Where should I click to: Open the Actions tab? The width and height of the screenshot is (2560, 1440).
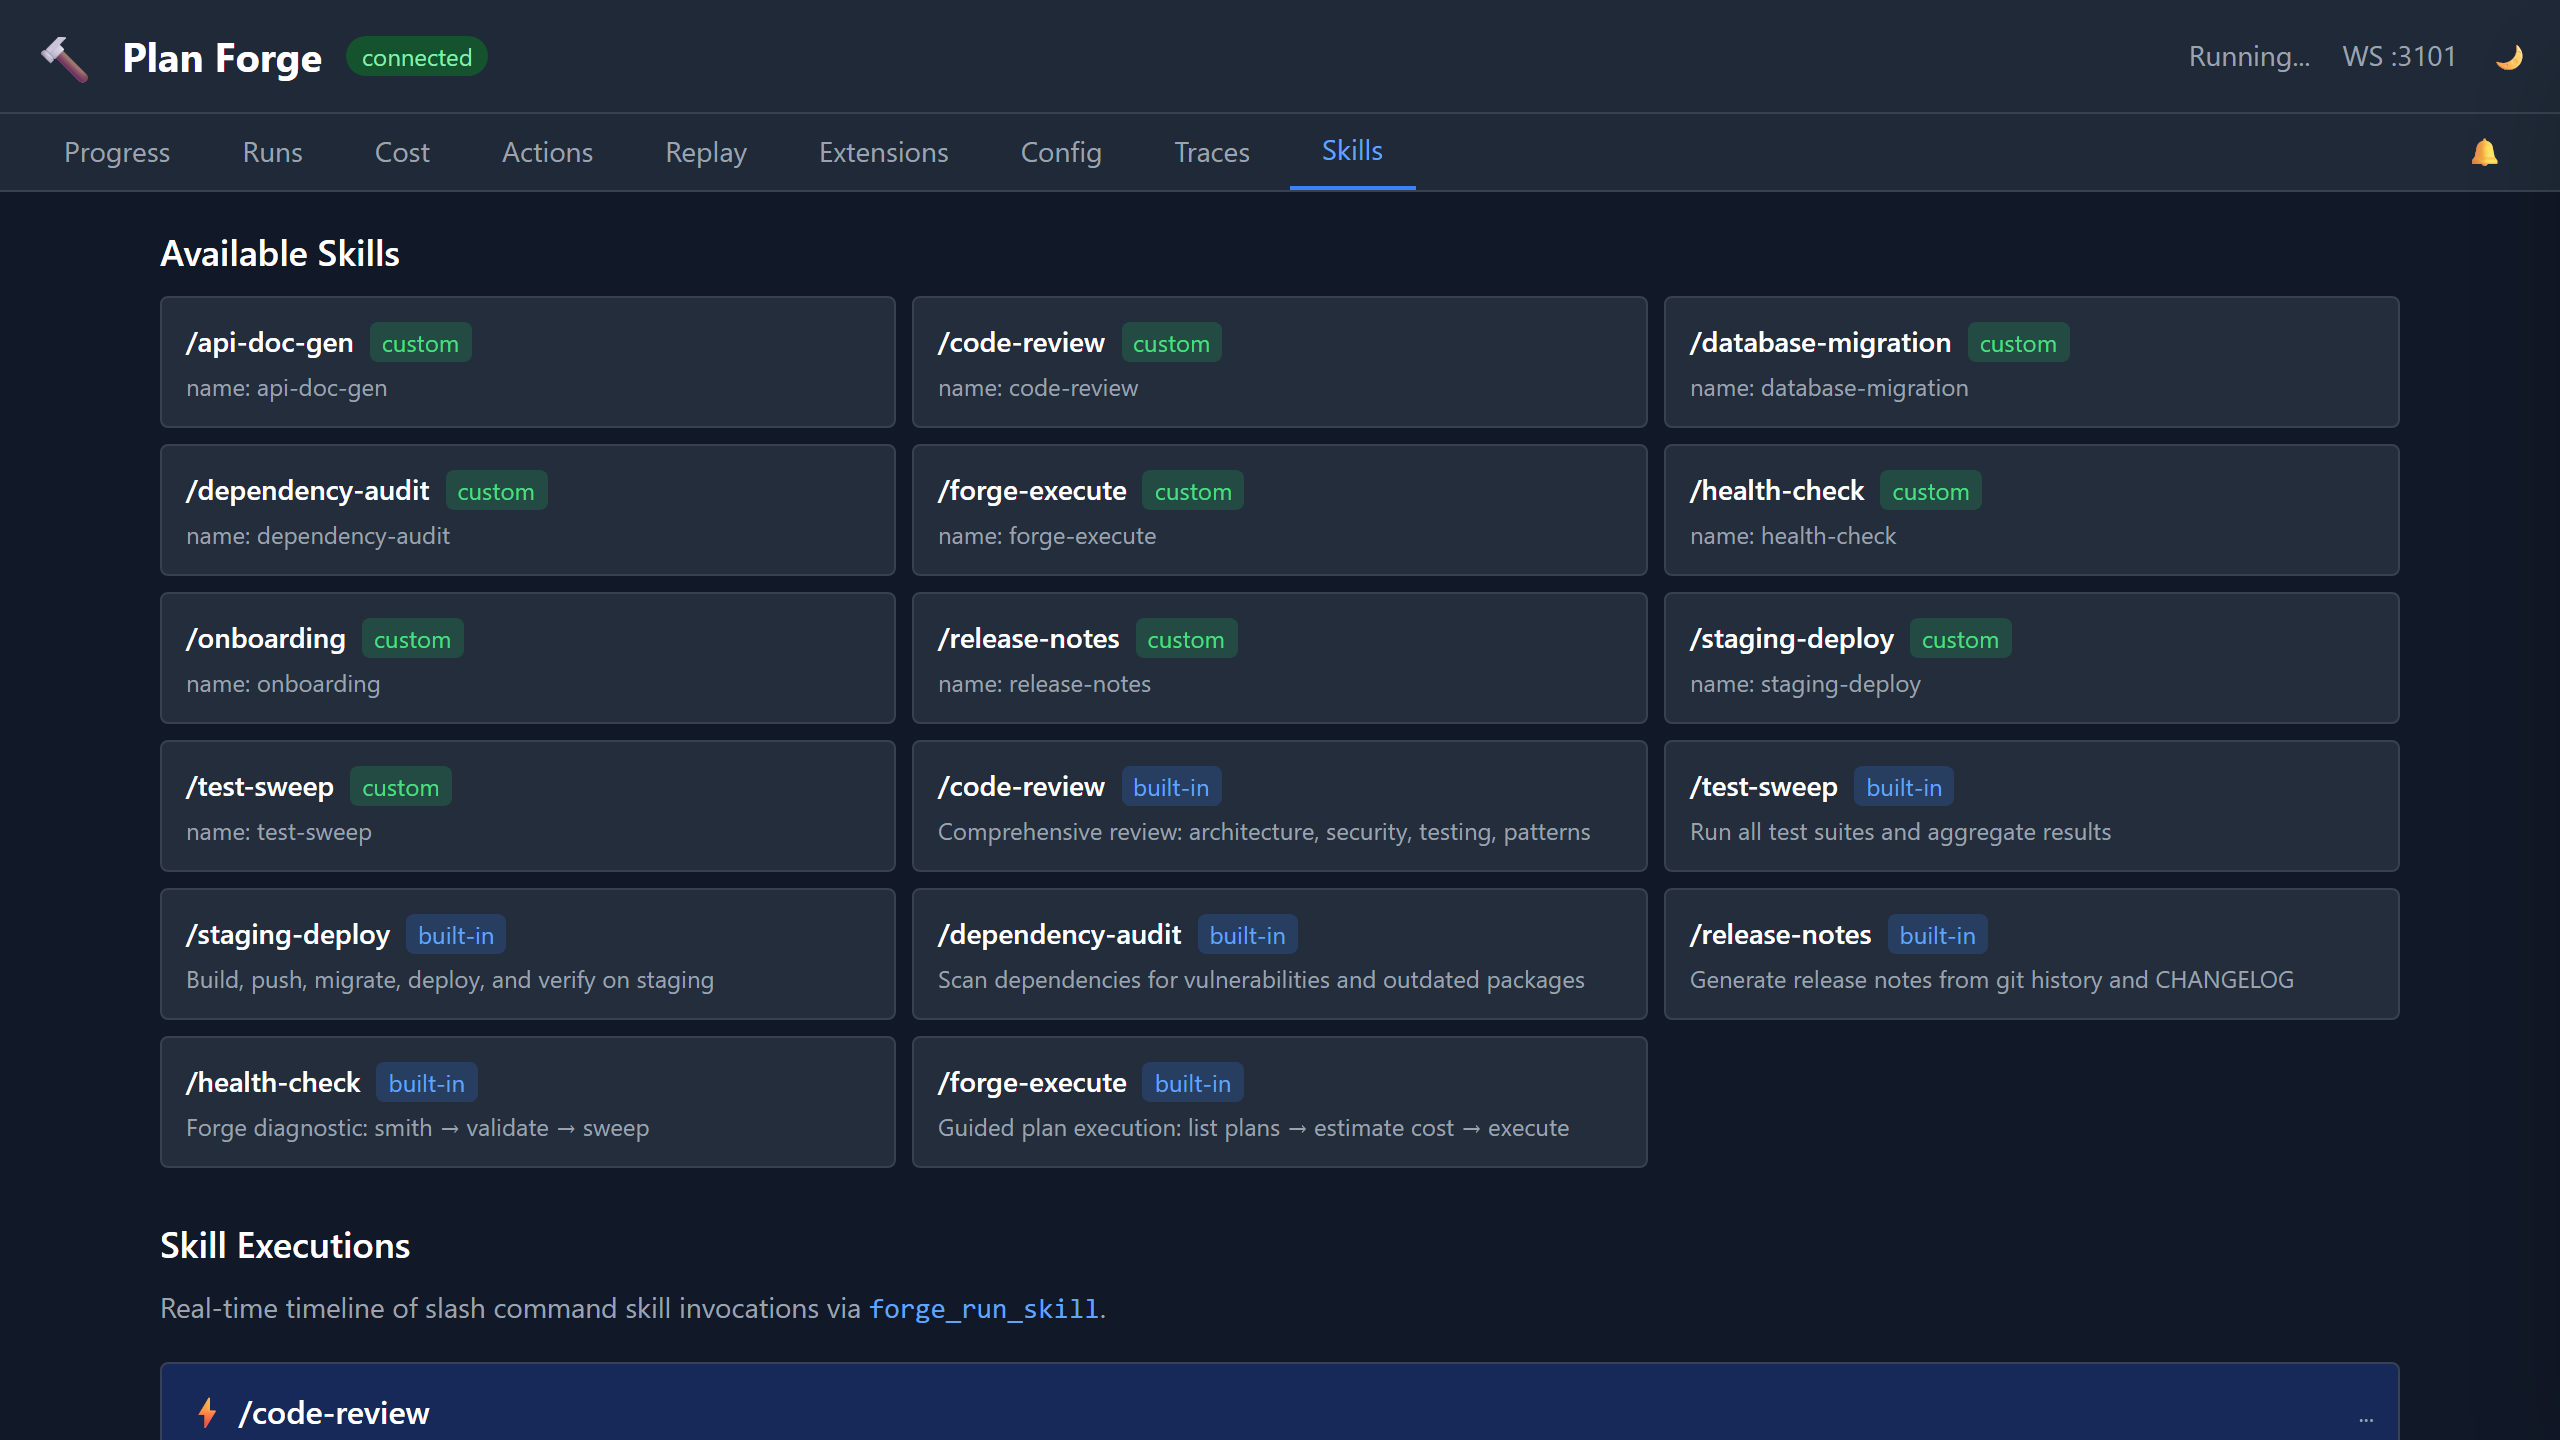pyautogui.click(x=546, y=152)
